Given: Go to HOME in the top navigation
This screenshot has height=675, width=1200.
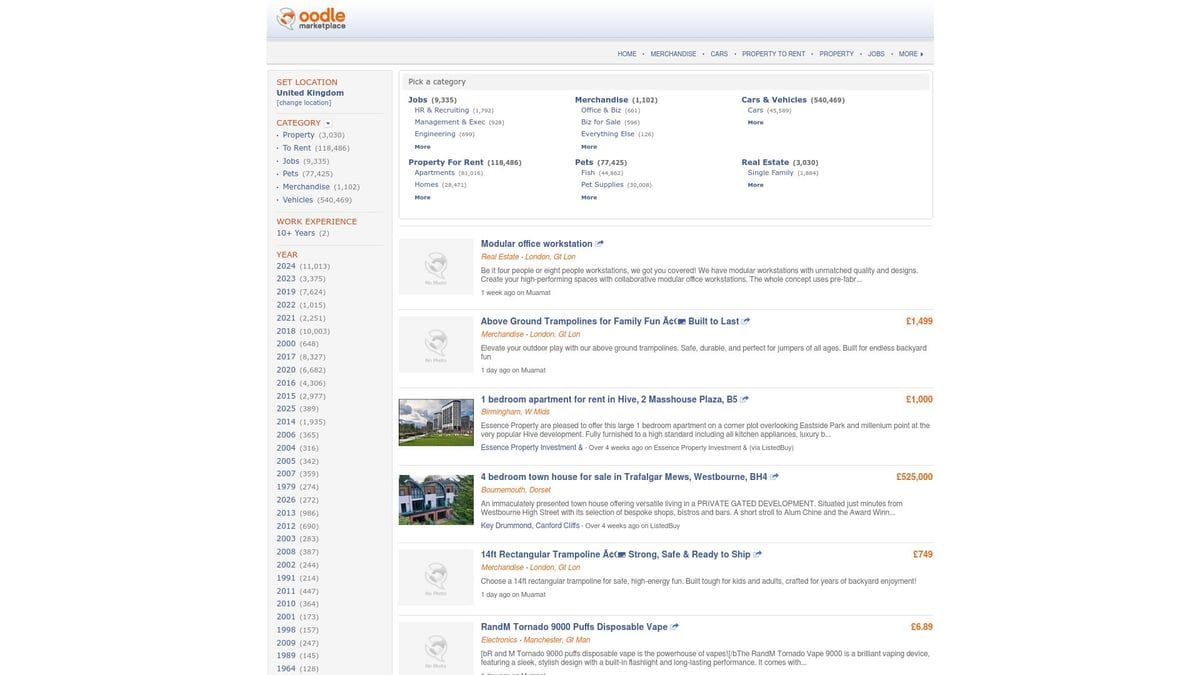Looking at the screenshot, I should pos(627,54).
